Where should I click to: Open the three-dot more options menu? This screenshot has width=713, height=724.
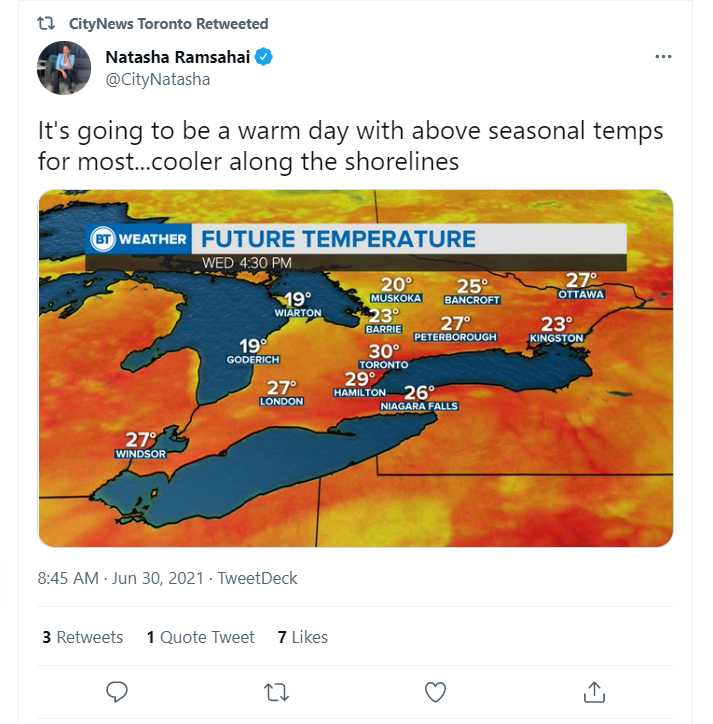(x=663, y=56)
